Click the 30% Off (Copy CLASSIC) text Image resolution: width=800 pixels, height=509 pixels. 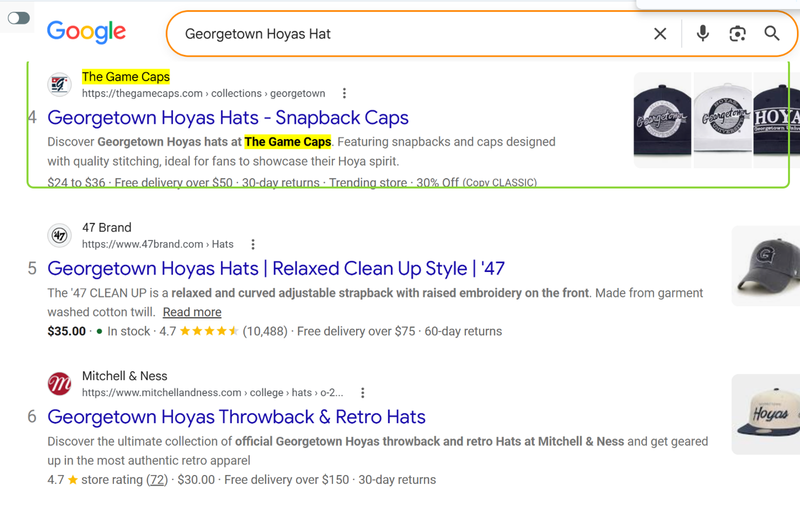tap(477, 182)
